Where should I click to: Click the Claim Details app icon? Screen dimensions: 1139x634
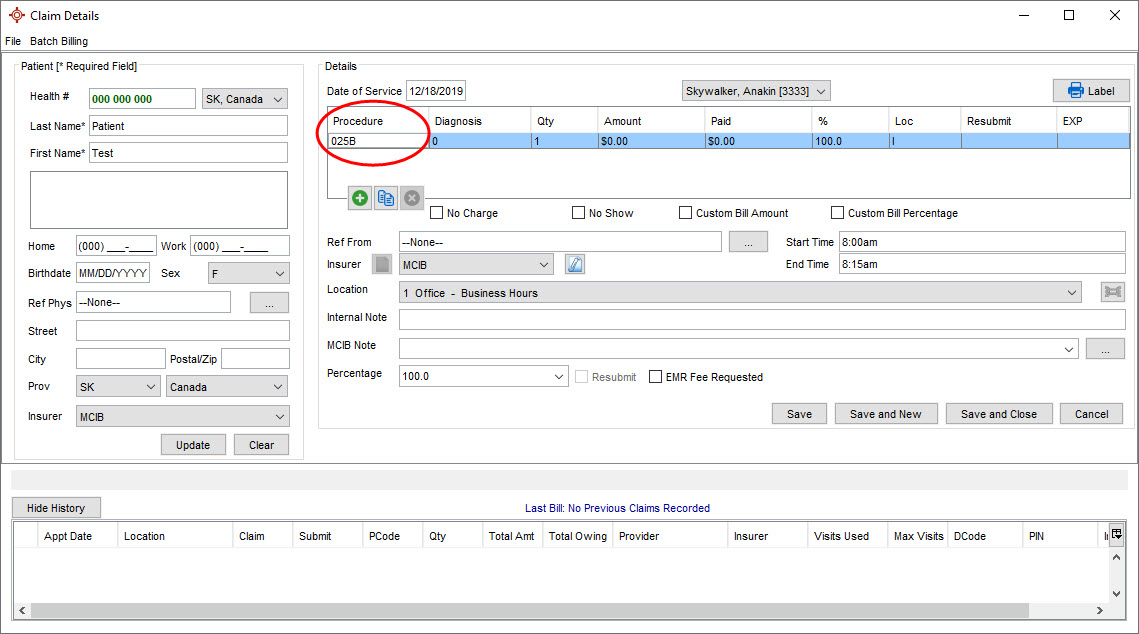point(17,15)
